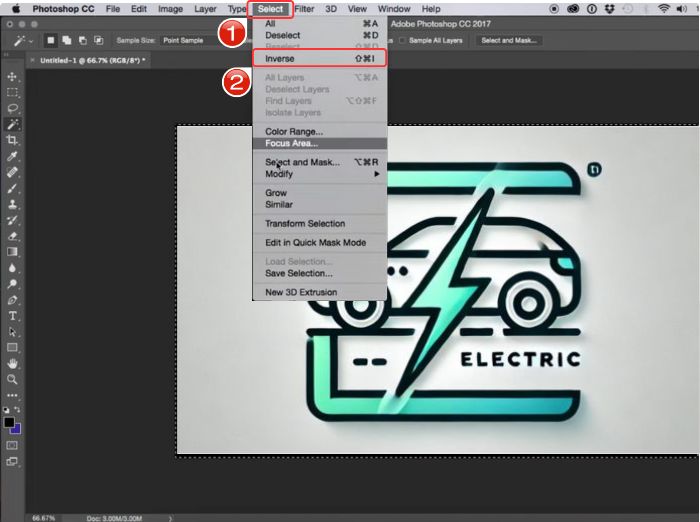Open the background color swatch

(17, 429)
